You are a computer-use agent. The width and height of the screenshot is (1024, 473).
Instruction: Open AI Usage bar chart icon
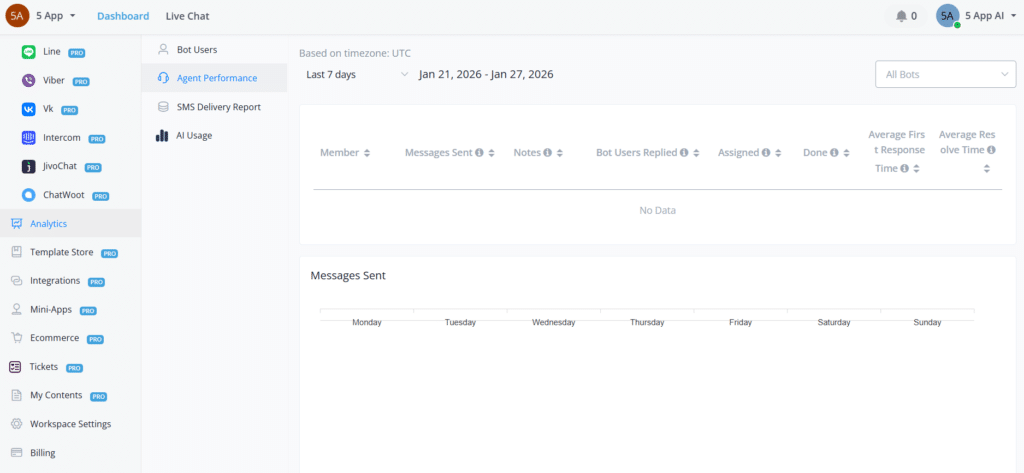point(163,135)
